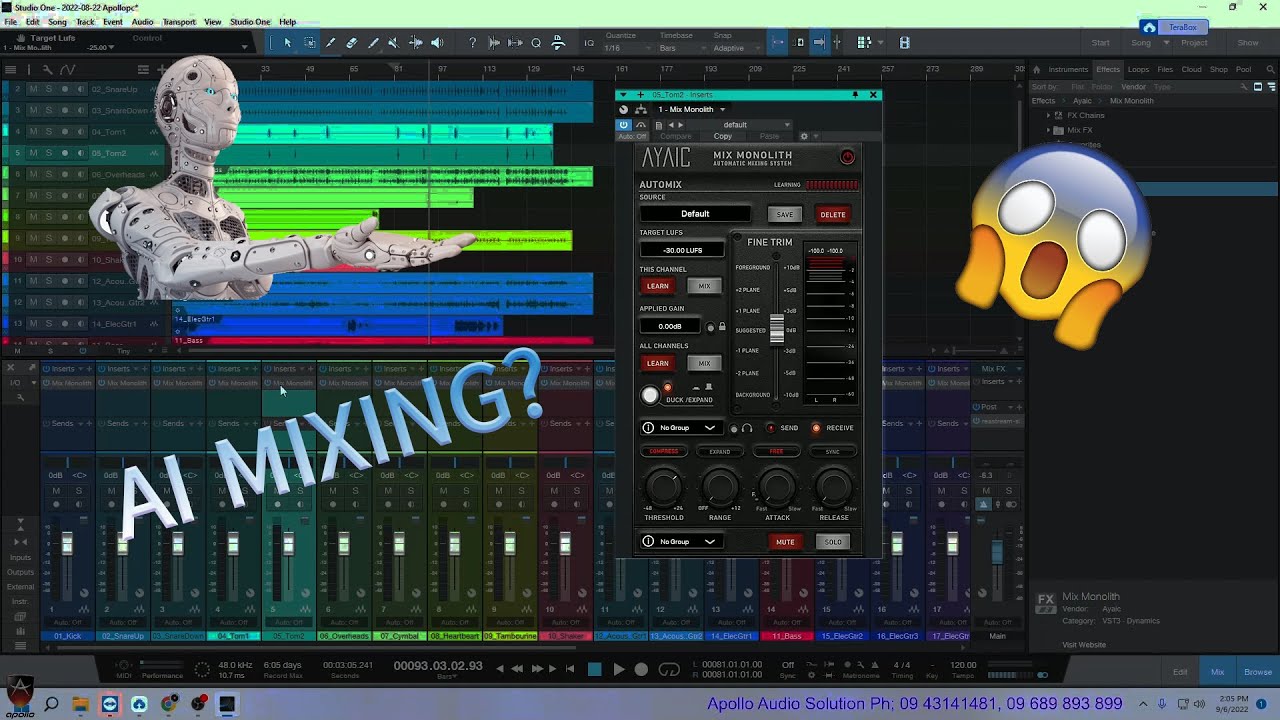
Task: Click the lock icon next to applied gain
Action: point(722,327)
